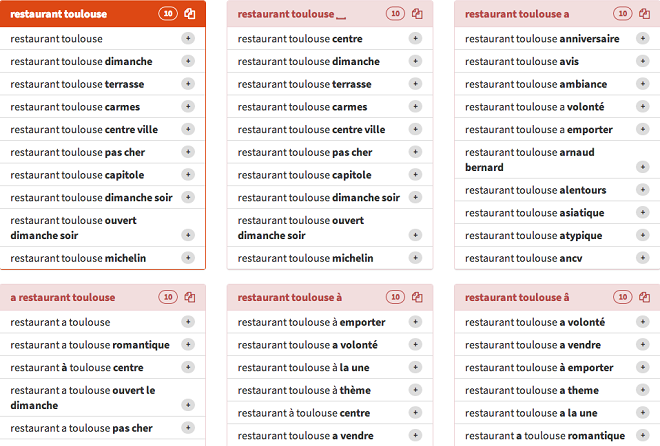Add 'restaurant toulouse avis' via plus icon

tap(643, 61)
